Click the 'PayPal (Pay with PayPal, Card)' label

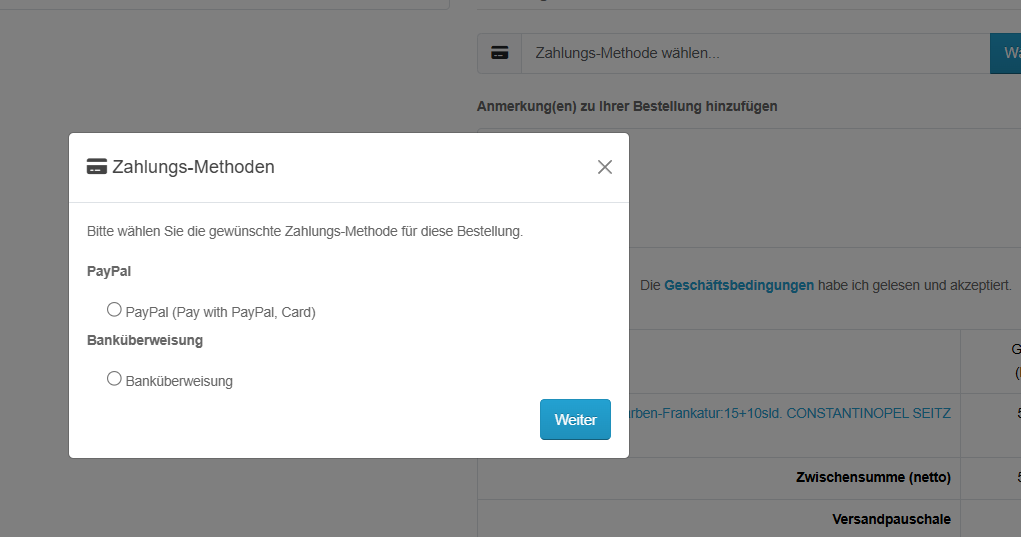220,312
